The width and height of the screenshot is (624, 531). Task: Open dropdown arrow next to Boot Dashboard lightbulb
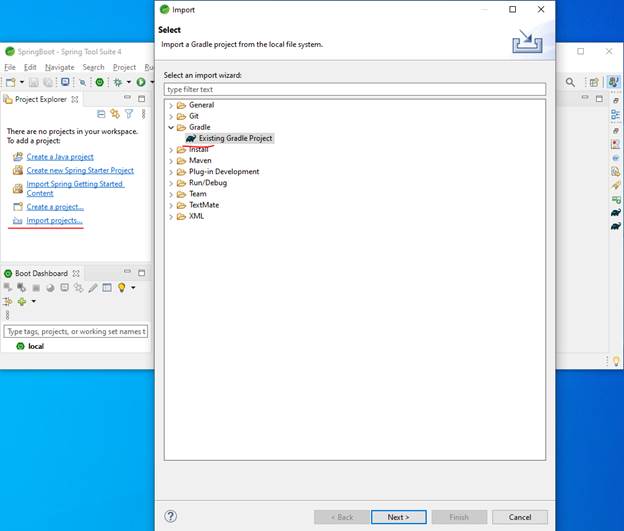tap(133, 287)
